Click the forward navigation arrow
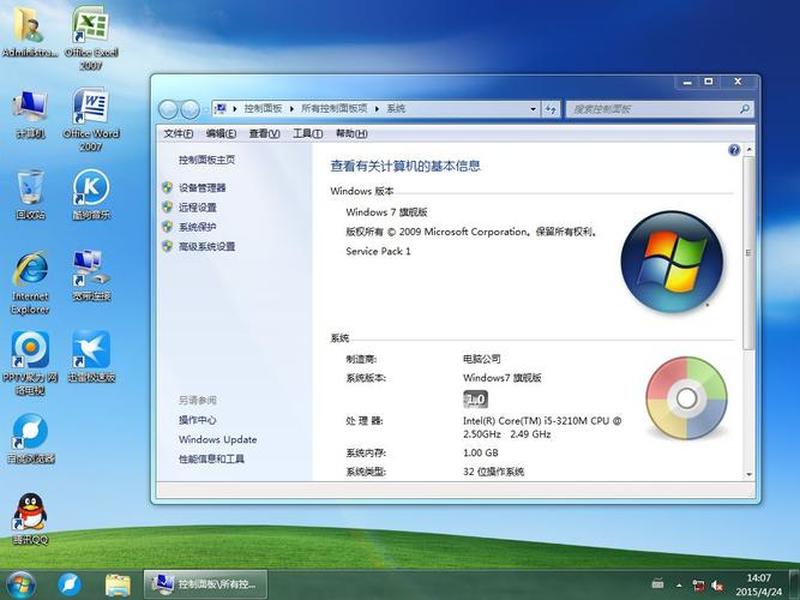The image size is (800, 600). point(190,109)
